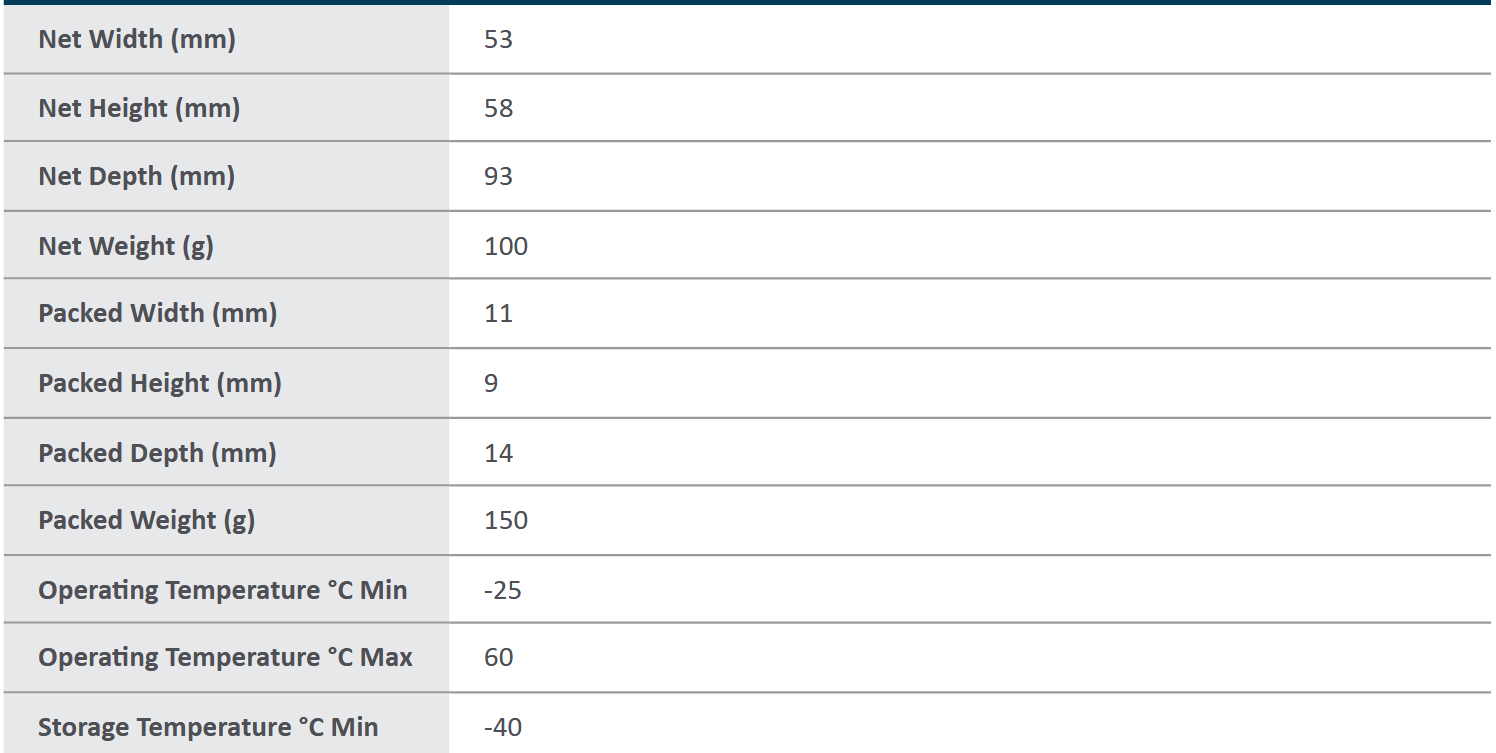This screenshot has height=753, width=1496.
Task: Click the Packed Depth (mm) label
Action: point(157,453)
